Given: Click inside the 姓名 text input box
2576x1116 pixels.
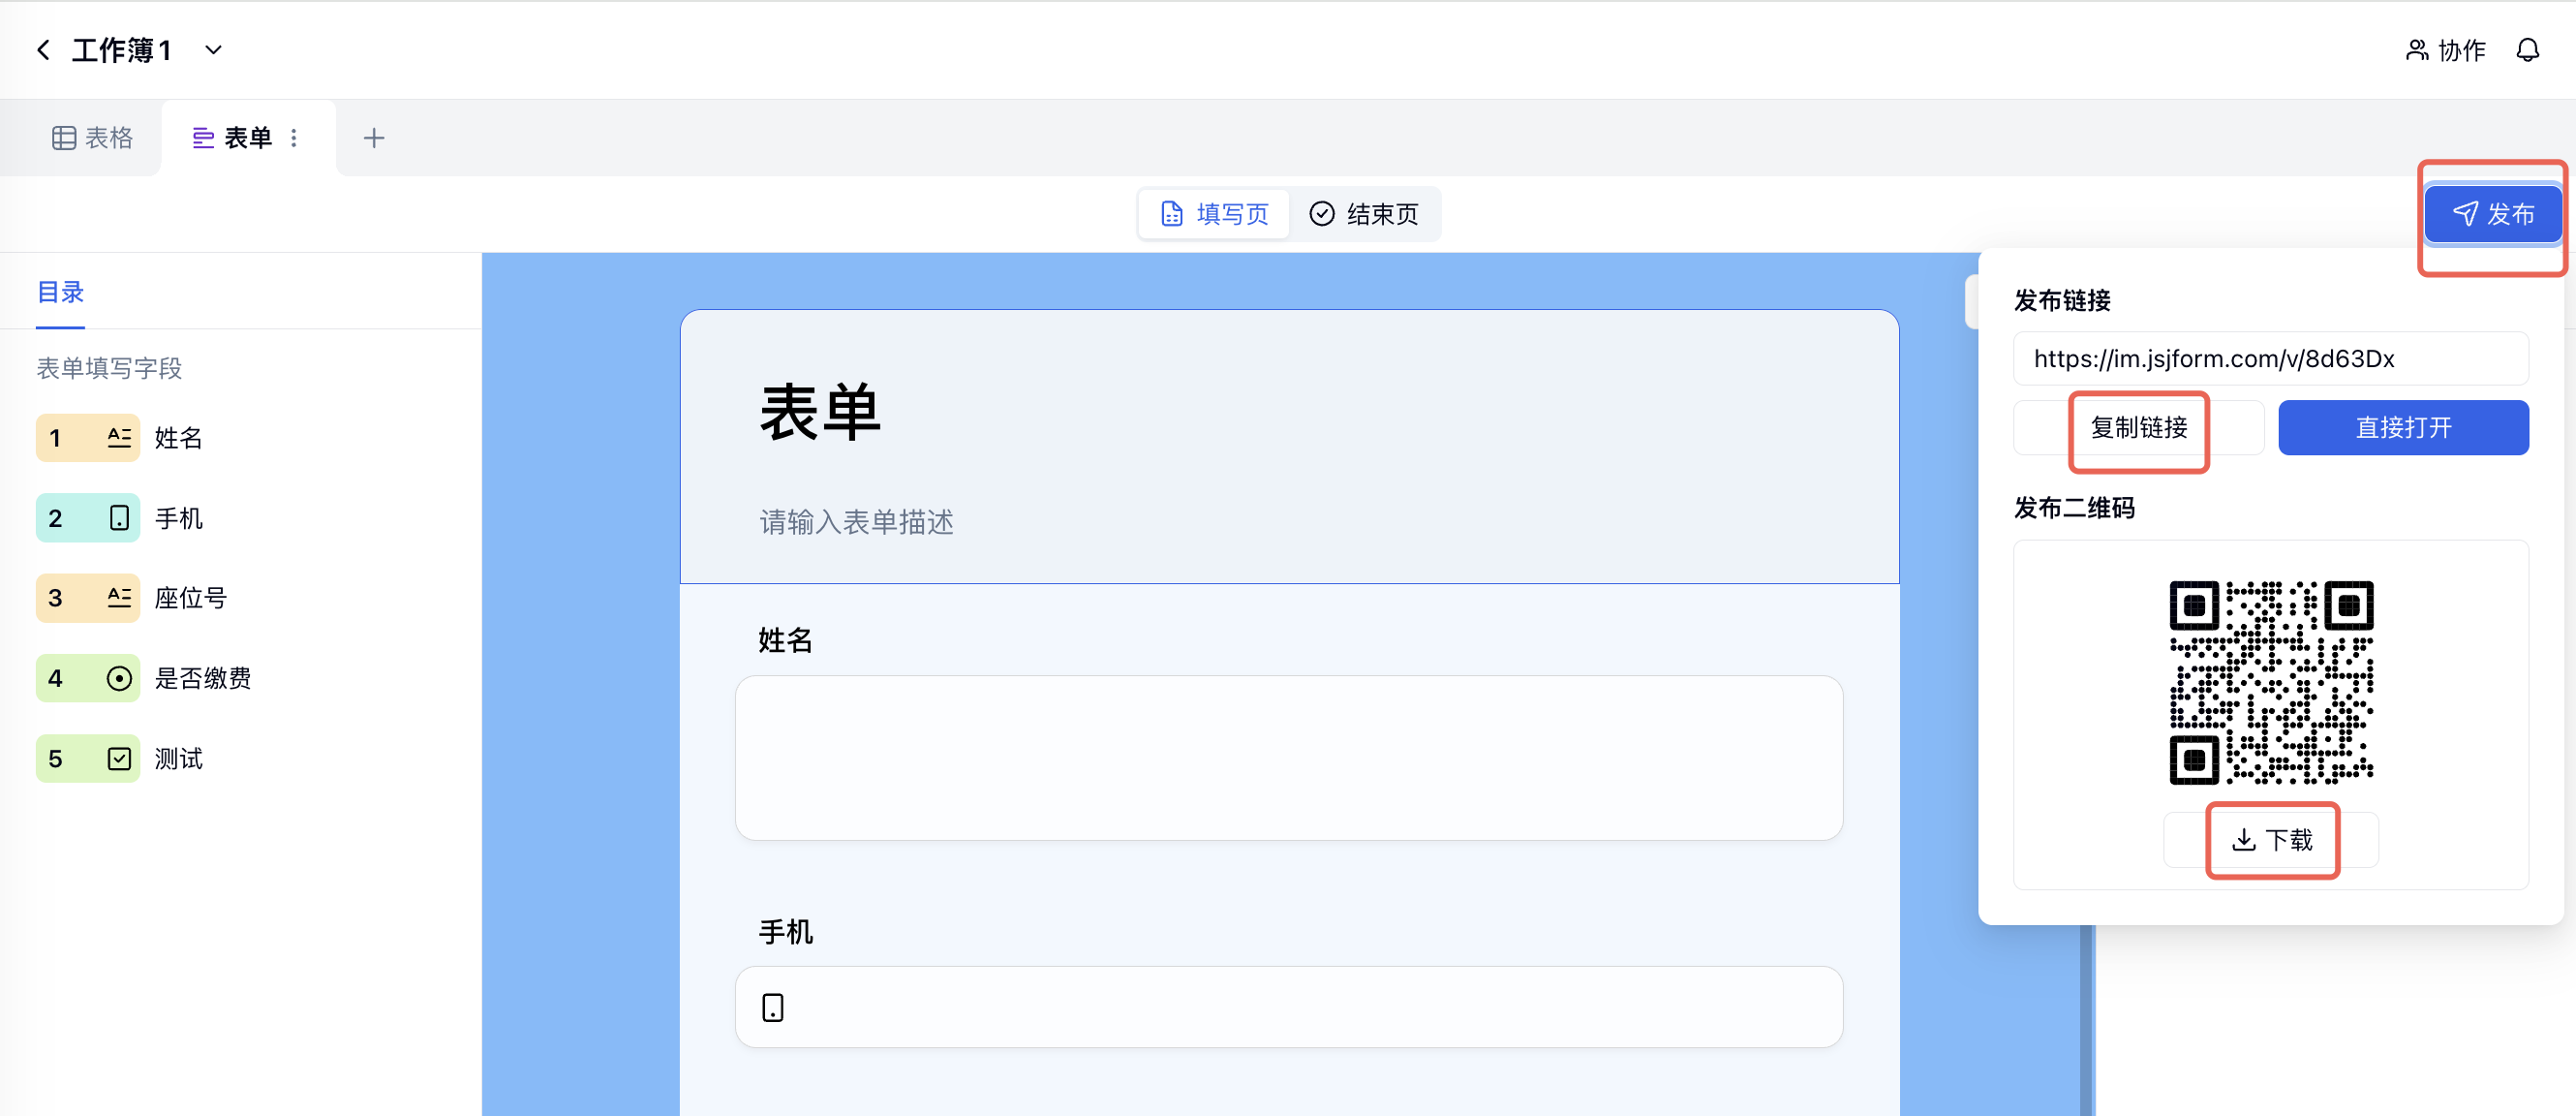Looking at the screenshot, I should (1289, 758).
